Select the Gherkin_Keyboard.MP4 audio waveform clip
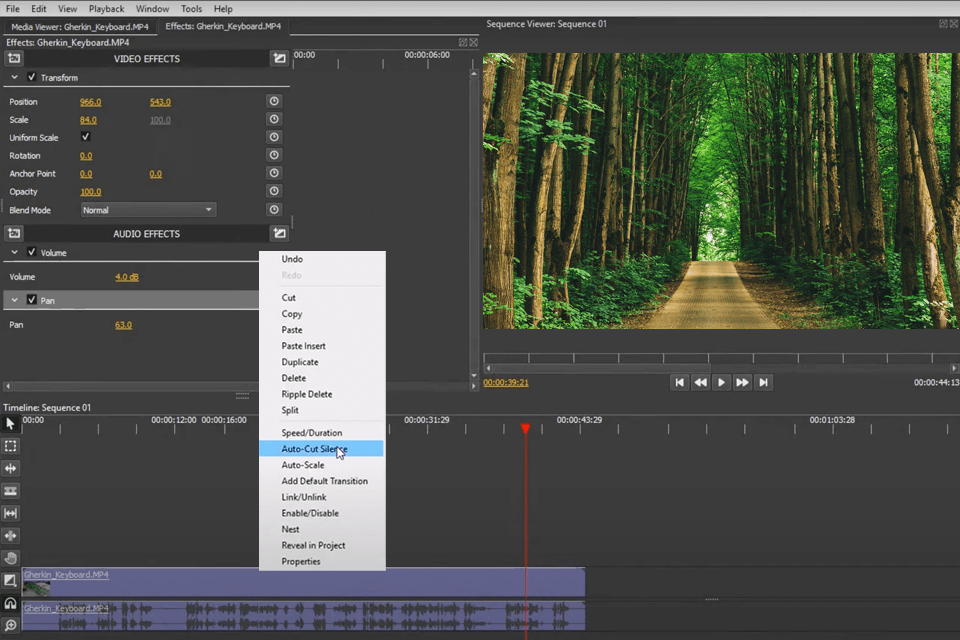The image size is (960, 640). (304, 616)
